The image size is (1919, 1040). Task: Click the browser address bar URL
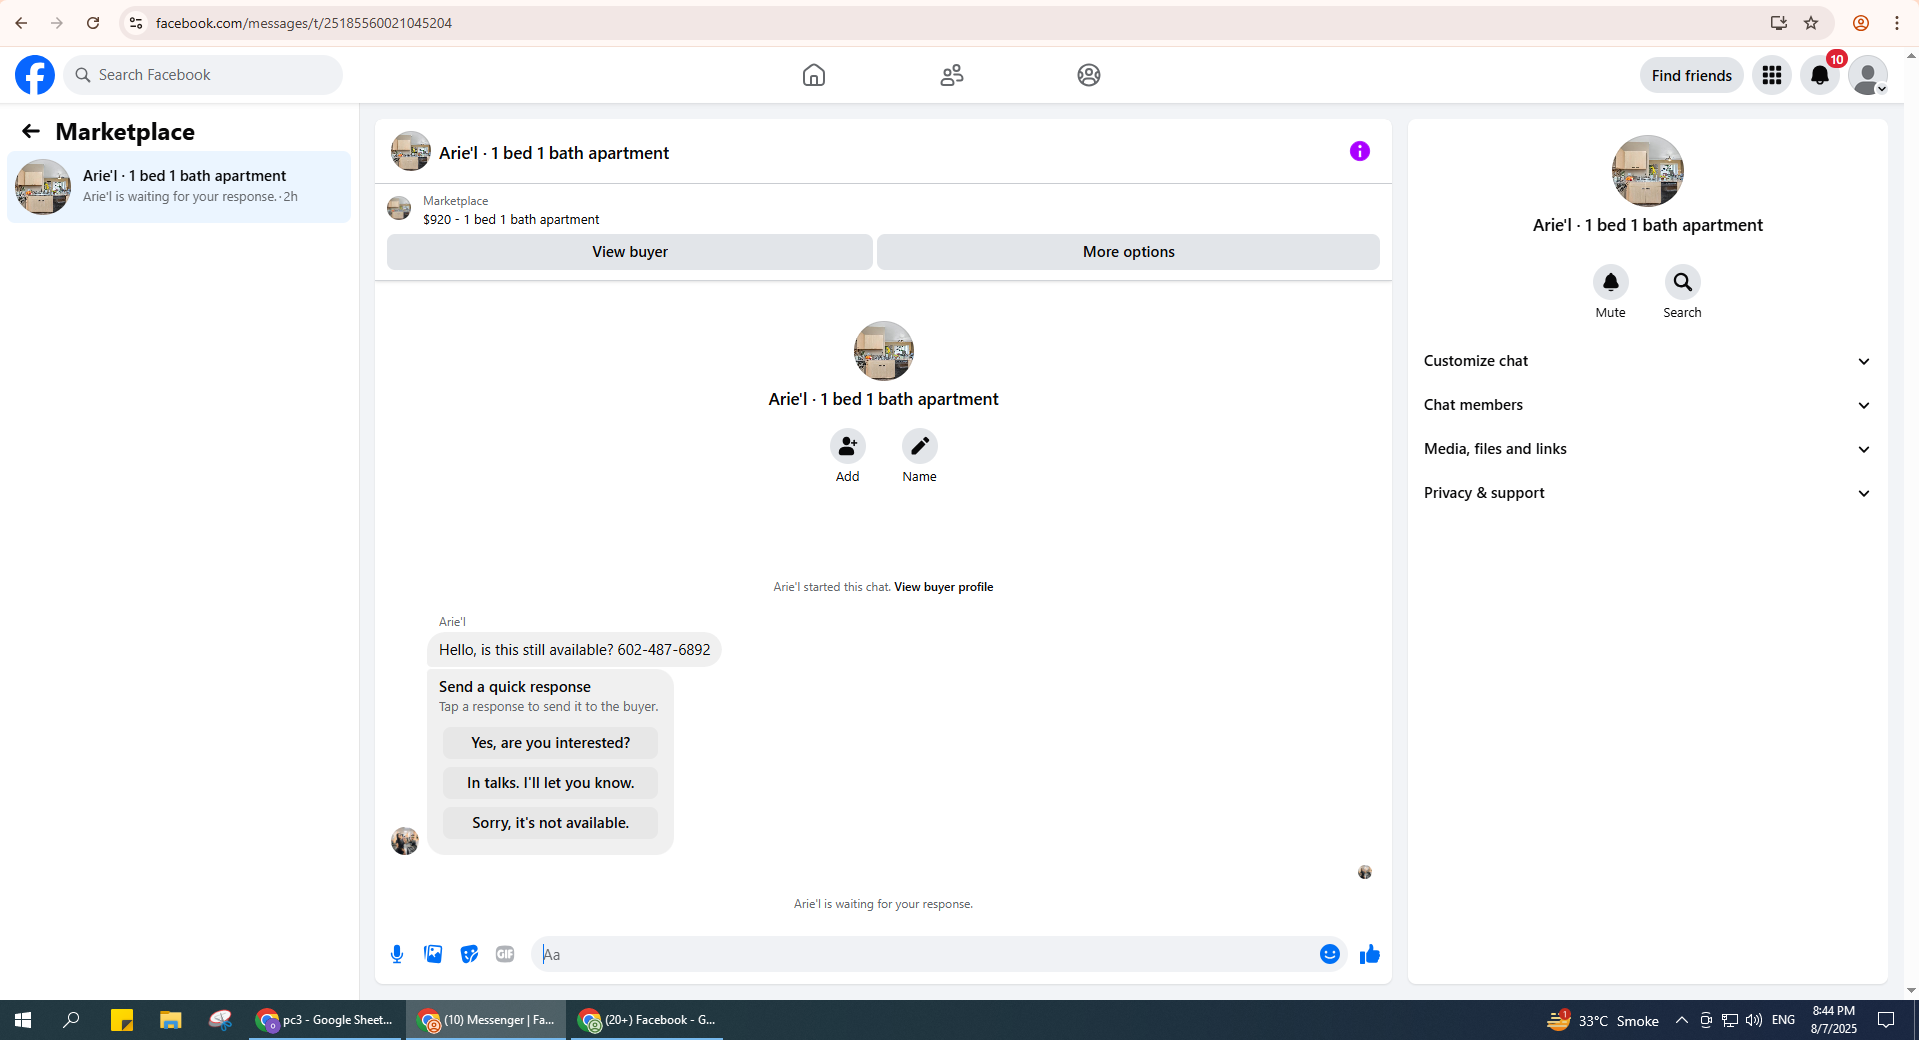point(304,23)
